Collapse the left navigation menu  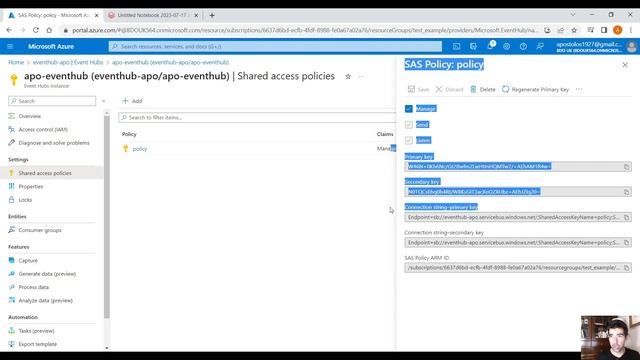[x=104, y=101]
